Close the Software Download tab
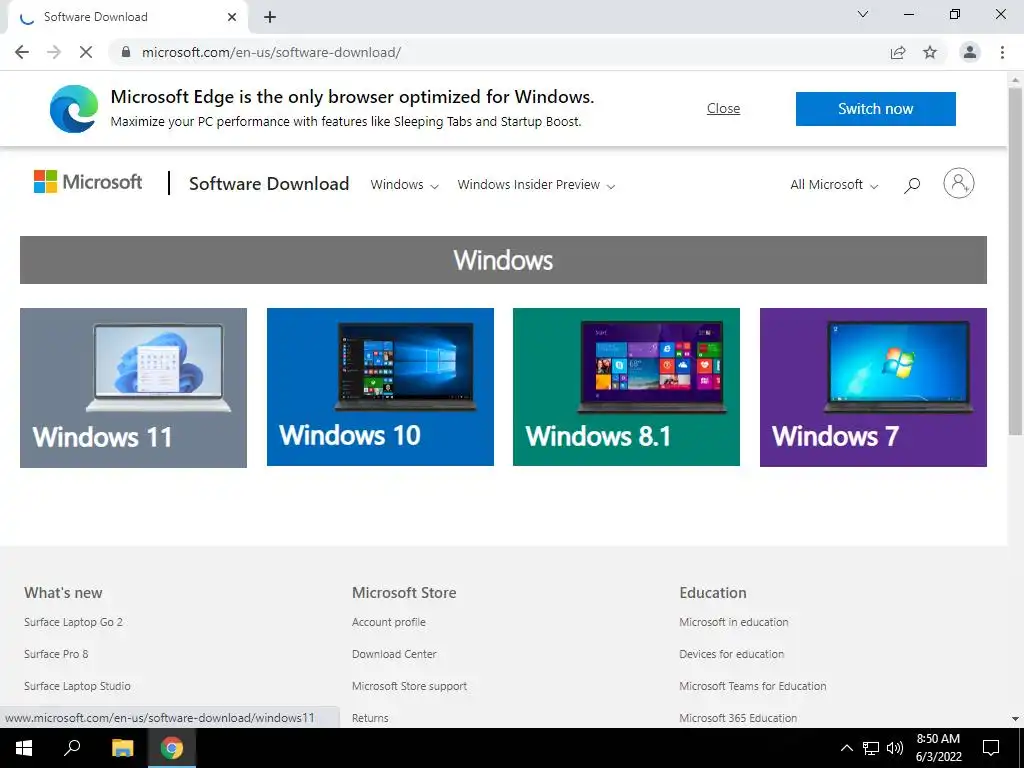 click(232, 17)
